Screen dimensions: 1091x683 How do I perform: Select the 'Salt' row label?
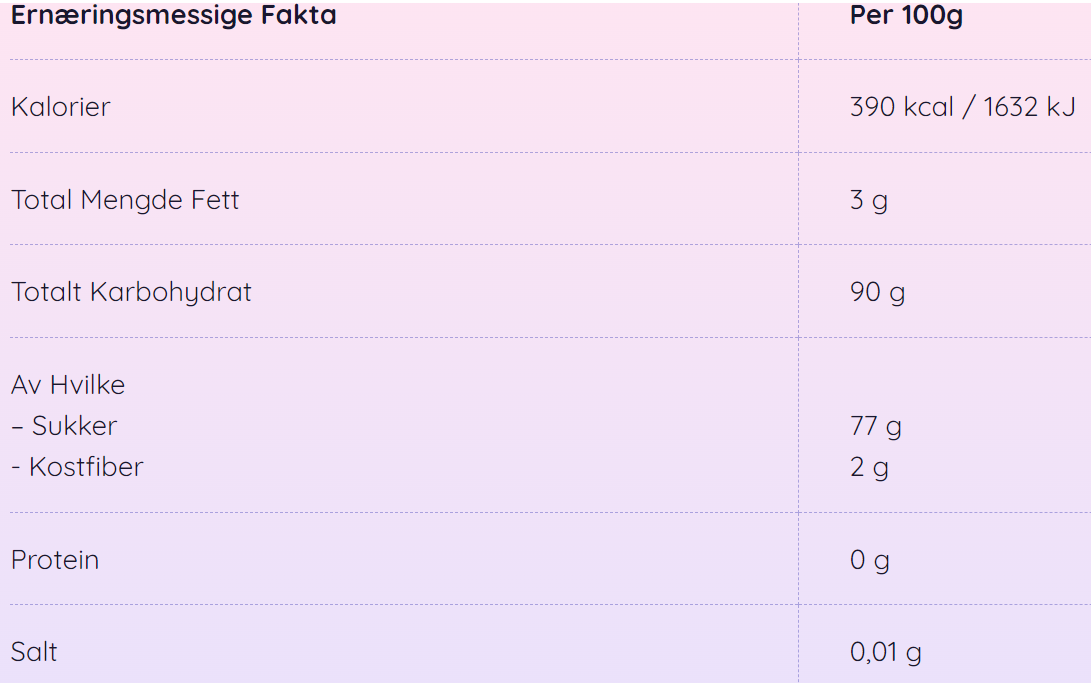34,652
